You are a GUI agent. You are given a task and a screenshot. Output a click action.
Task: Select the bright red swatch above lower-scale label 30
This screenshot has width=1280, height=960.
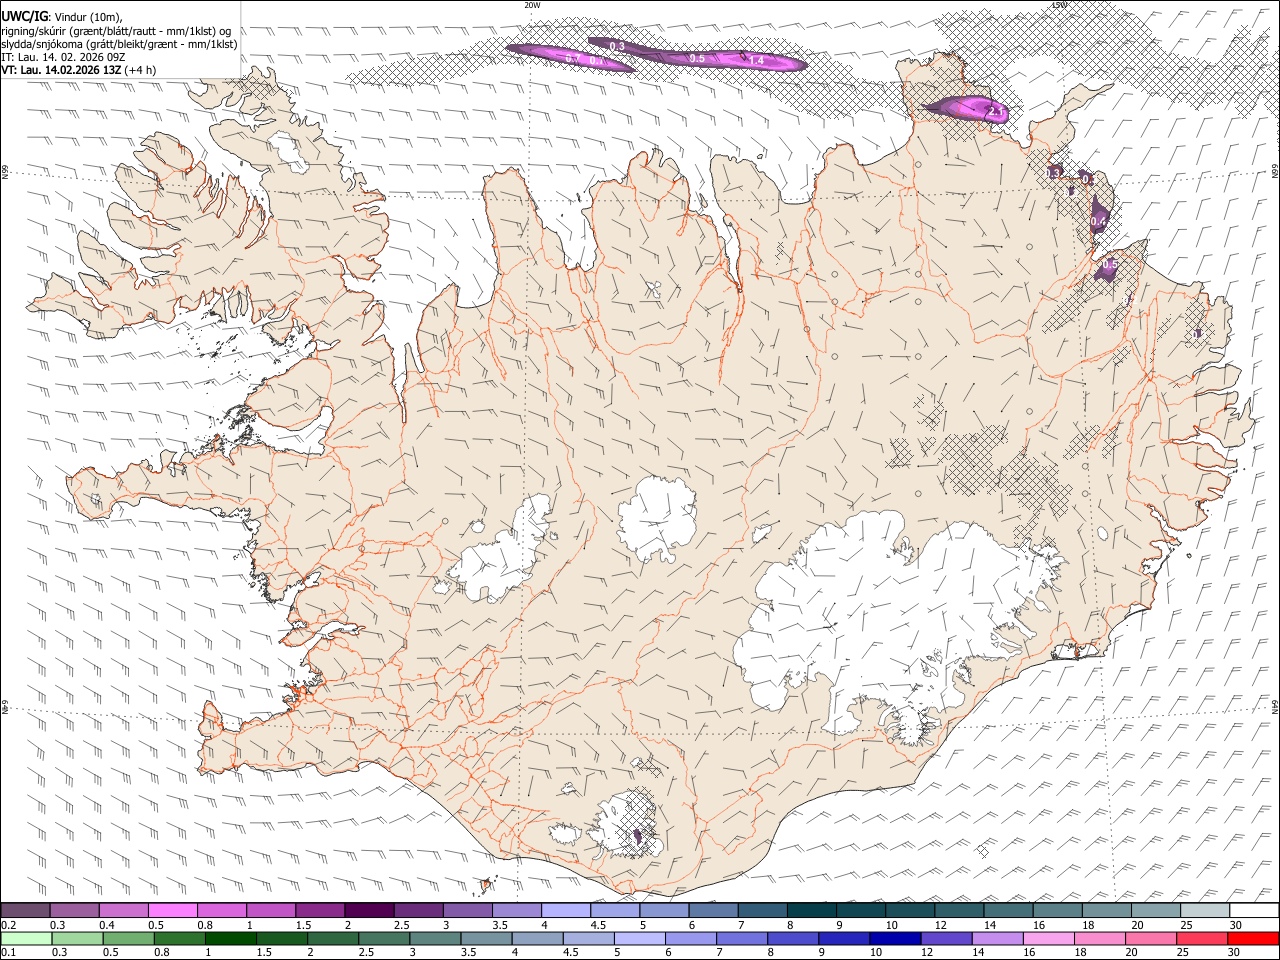click(x=1254, y=938)
